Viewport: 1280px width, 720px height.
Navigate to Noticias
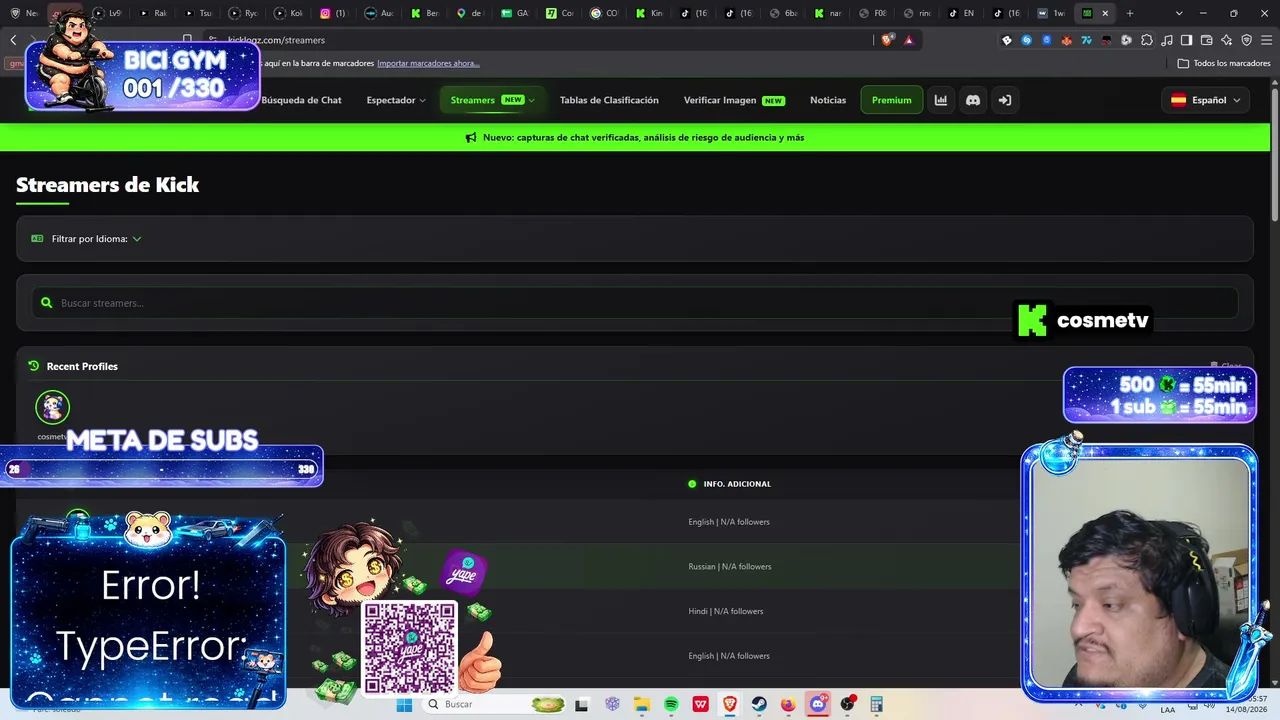828,100
